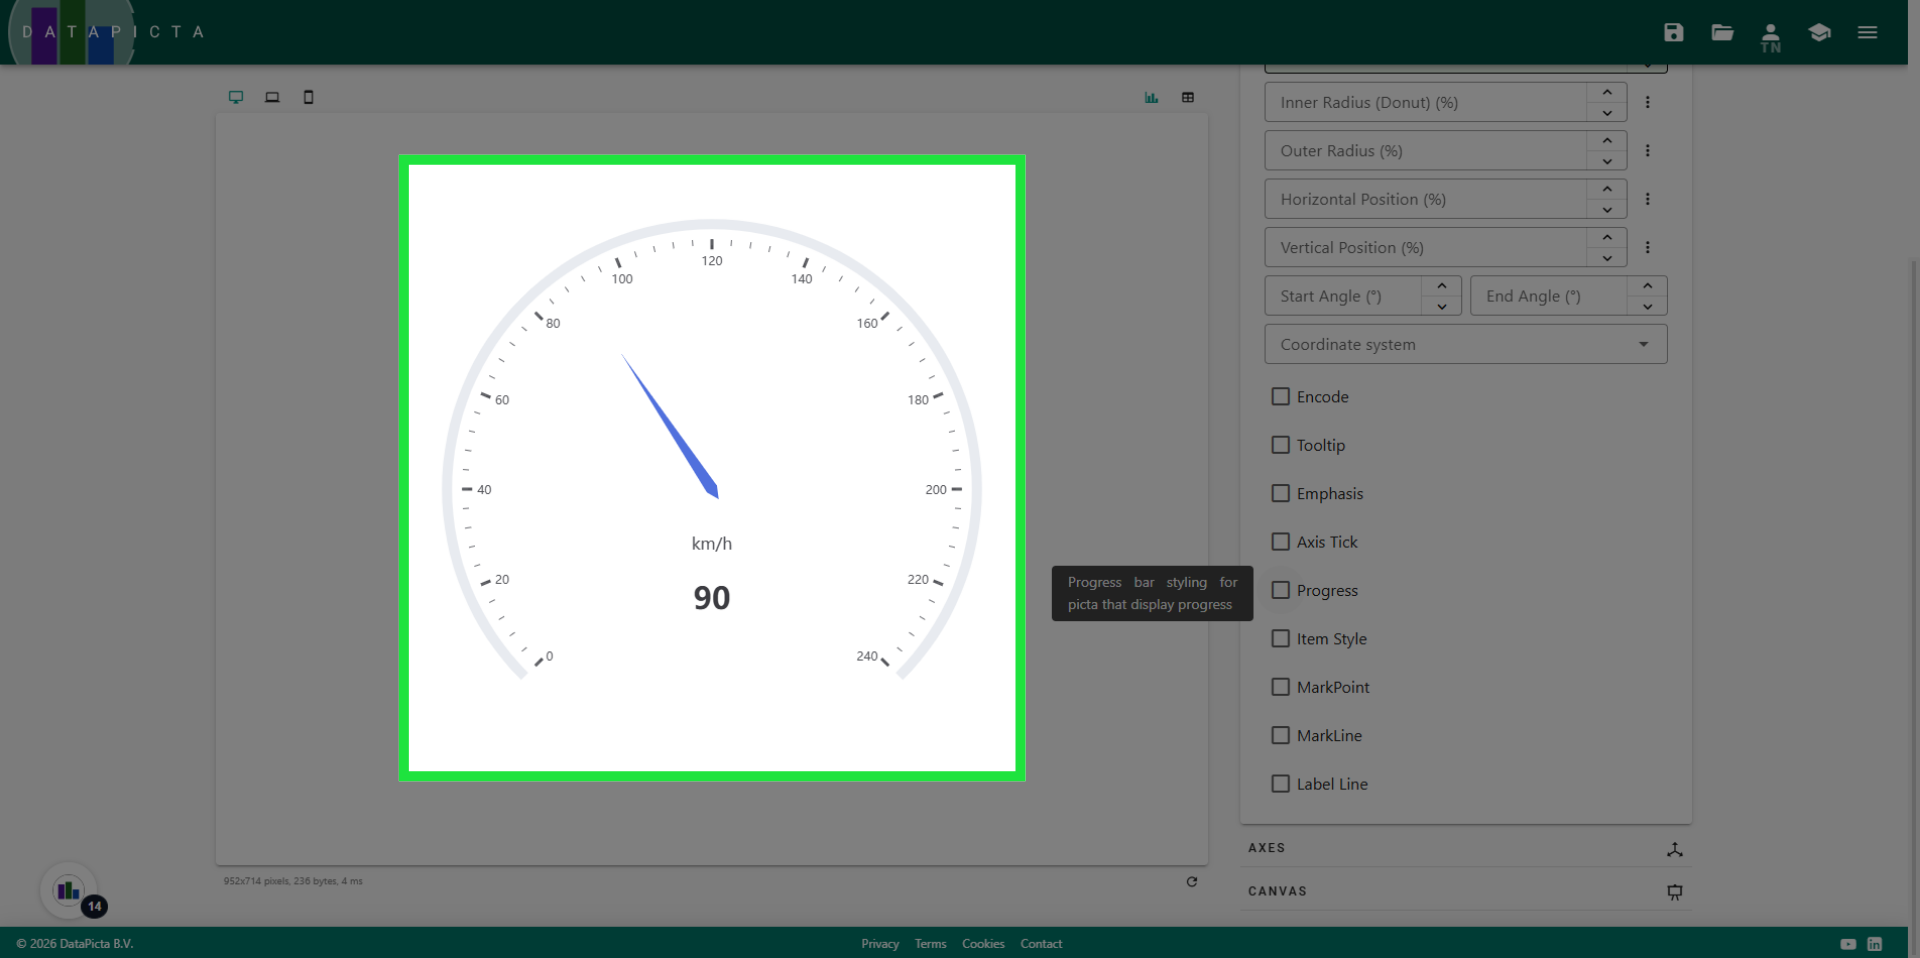
Task: Enable the Tooltip checkbox
Action: [x=1280, y=445]
